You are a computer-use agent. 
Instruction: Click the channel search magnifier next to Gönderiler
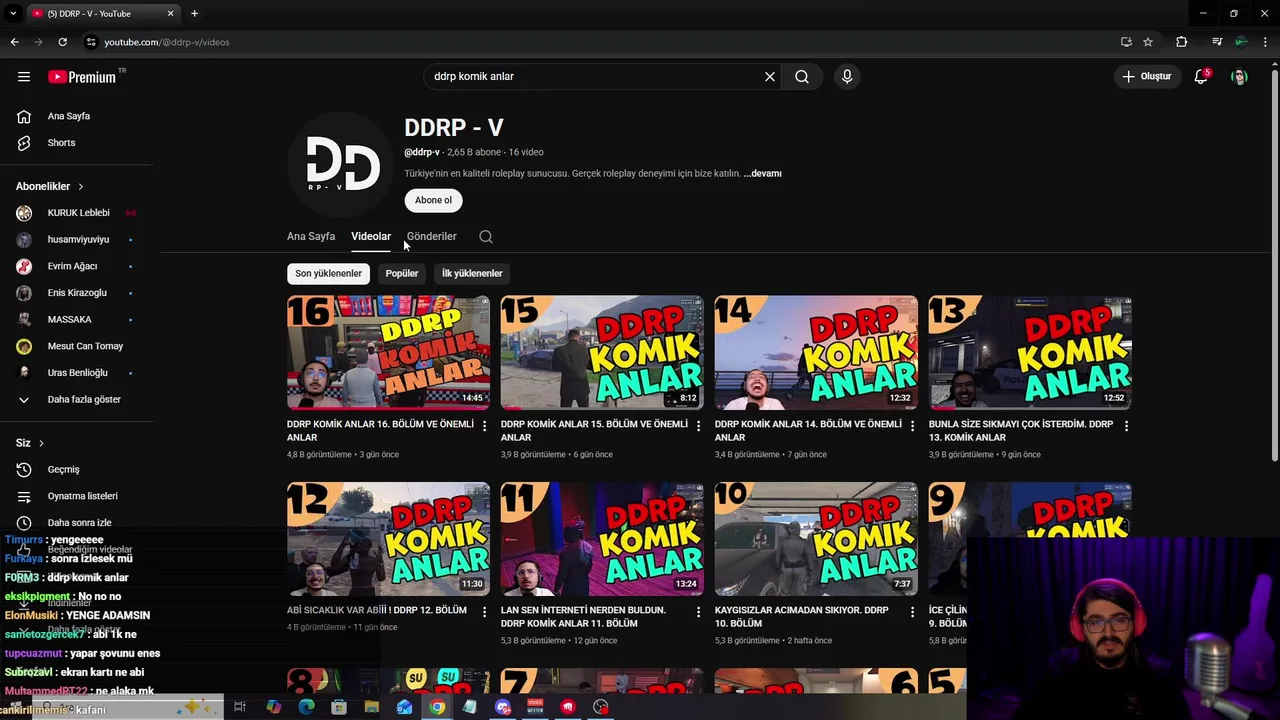tap(486, 237)
